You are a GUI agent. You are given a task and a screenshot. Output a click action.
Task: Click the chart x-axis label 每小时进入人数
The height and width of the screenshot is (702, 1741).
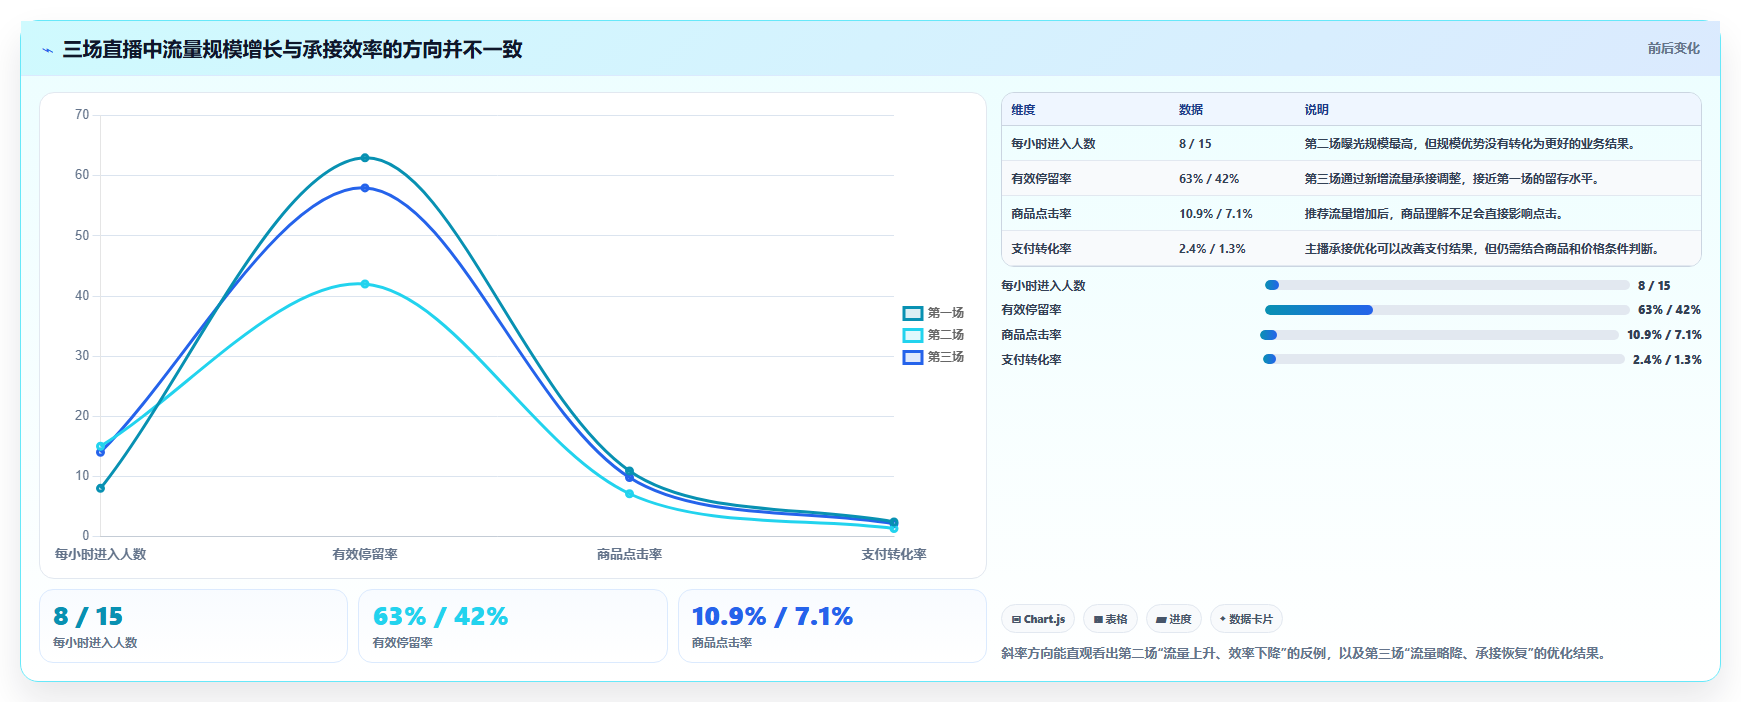tap(100, 554)
